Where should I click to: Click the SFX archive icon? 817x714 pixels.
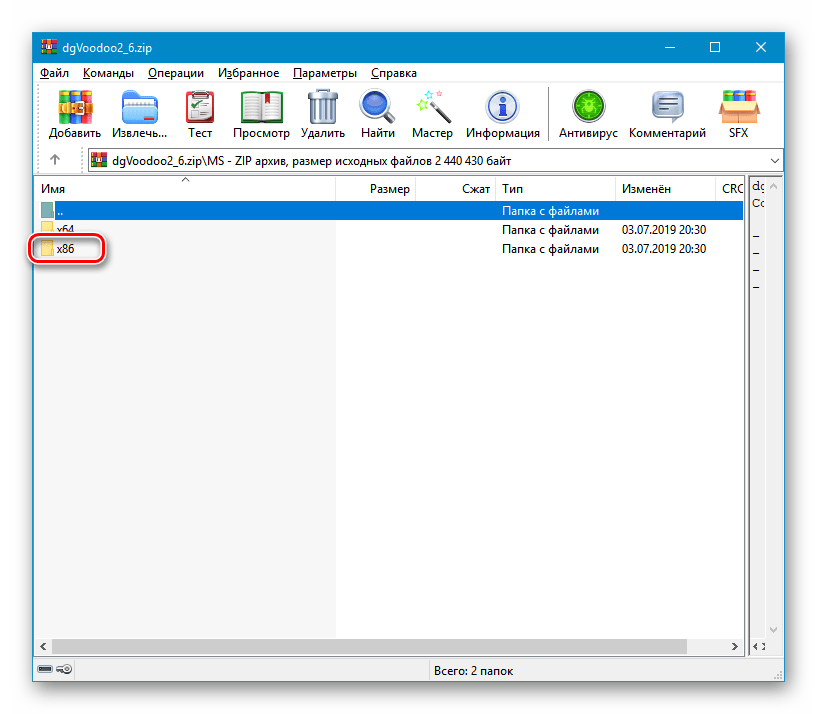[x=739, y=114]
